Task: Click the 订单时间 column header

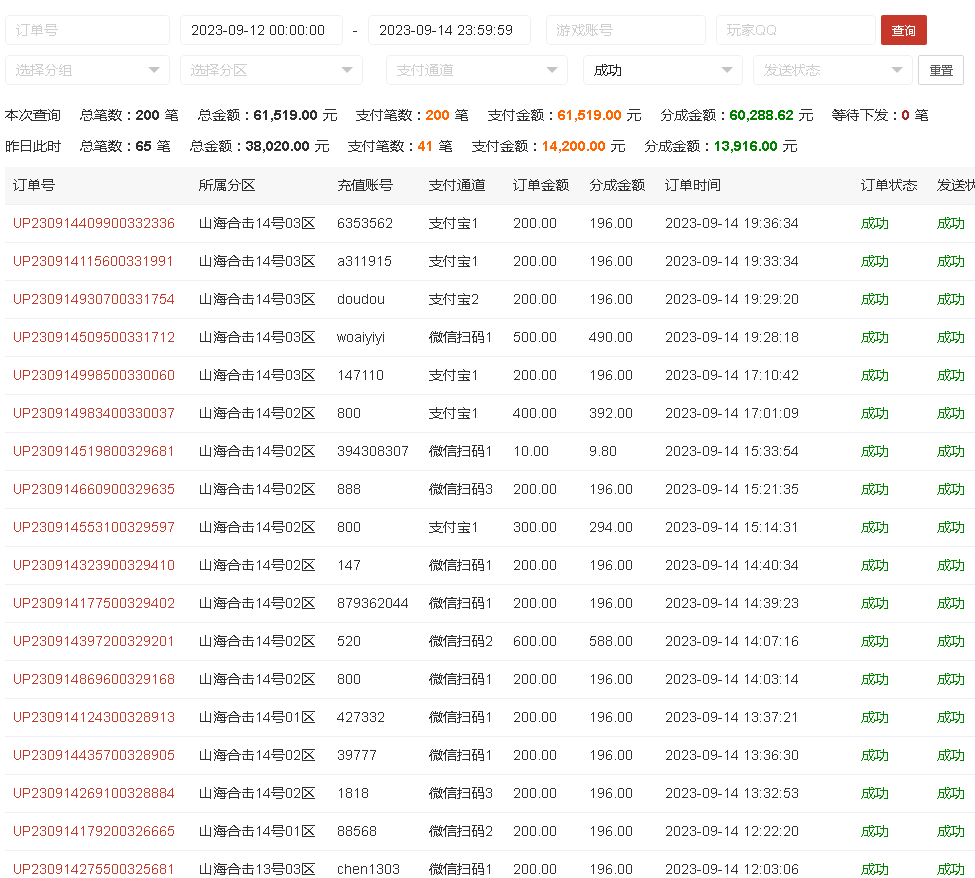Action: coord(692,185)
